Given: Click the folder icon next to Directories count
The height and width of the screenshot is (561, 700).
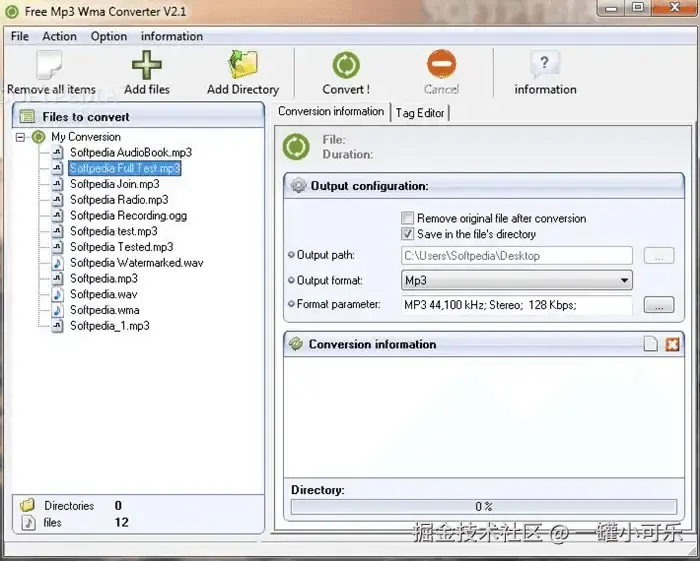Looking at the screenshot, I should point(27,506).
